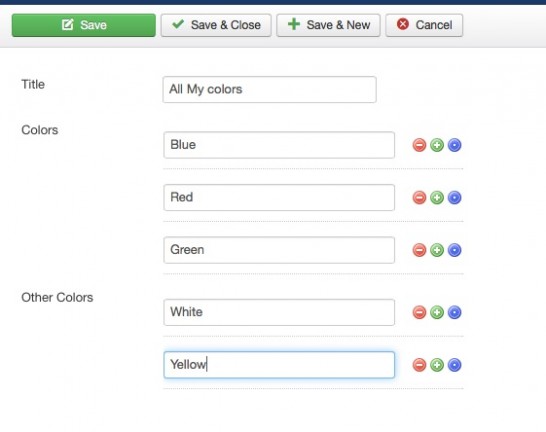Remove the Yellow color row
The width and height of the screenshot is (546, 432).
(419, 365)
